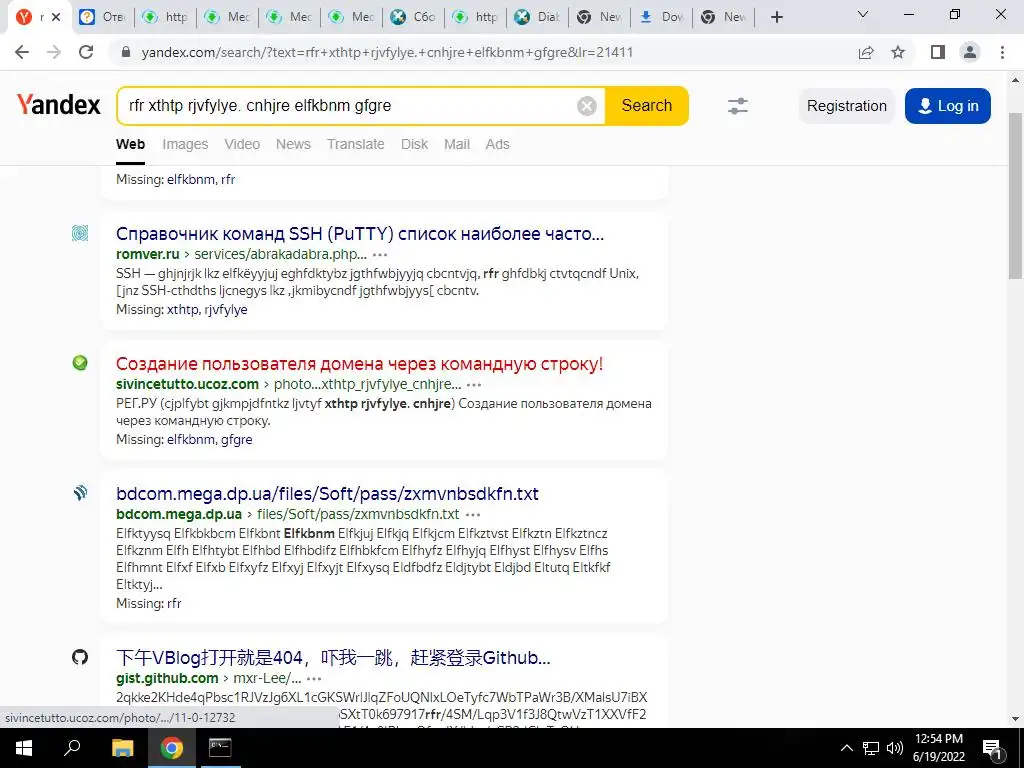Open the tab search dropdown arrow
The image size is (1024, 768).
[863, 14]
